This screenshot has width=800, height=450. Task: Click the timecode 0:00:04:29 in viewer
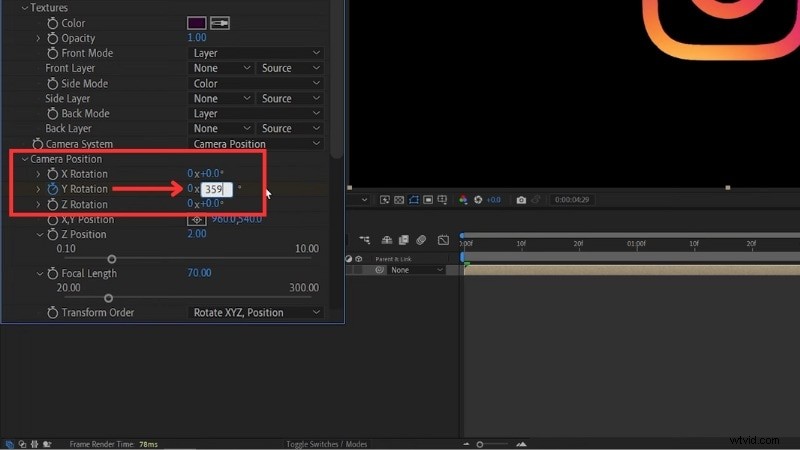pyautogui.click(x=571, y=199)
